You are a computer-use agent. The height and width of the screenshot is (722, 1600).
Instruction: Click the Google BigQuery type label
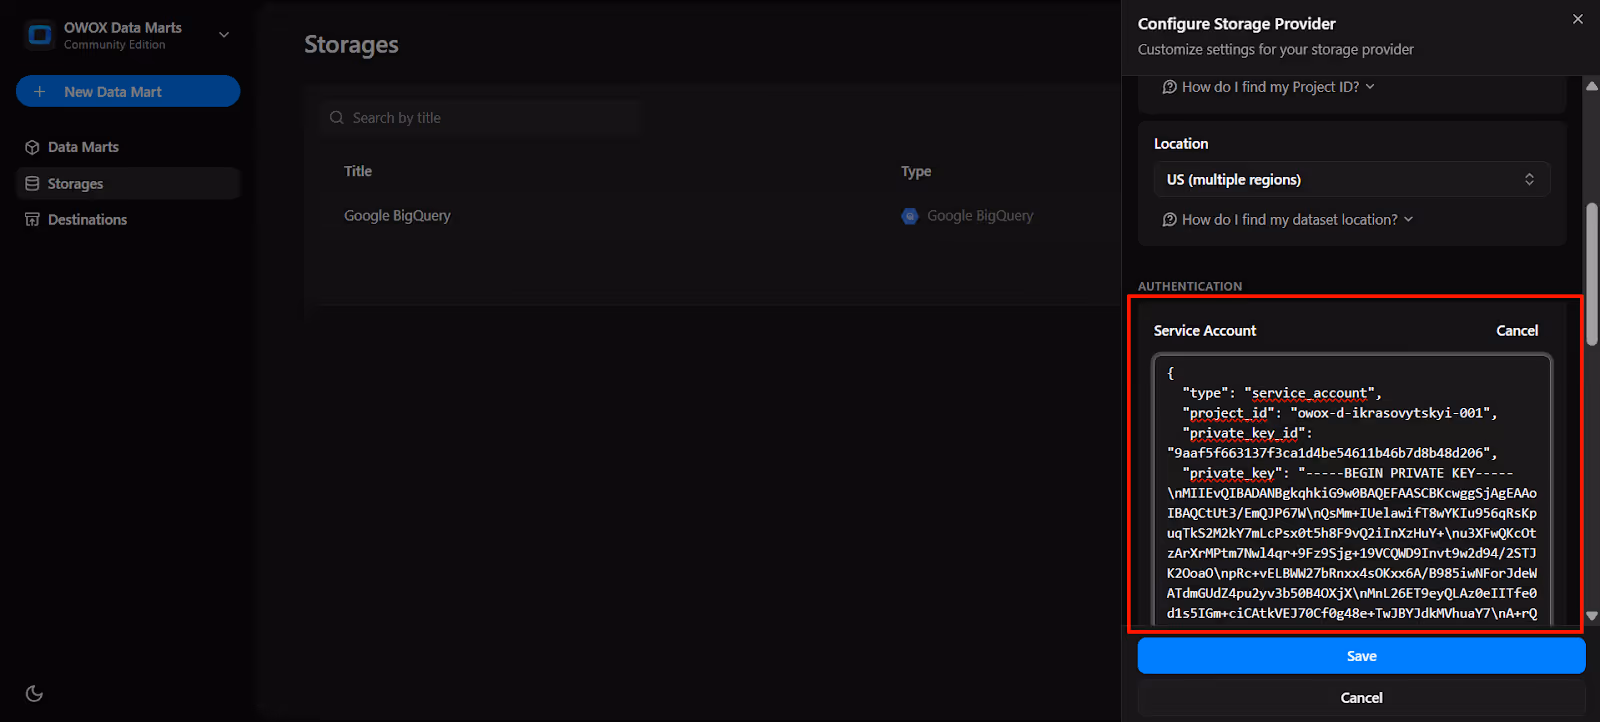pyautogui.click(x=980, y=216)
